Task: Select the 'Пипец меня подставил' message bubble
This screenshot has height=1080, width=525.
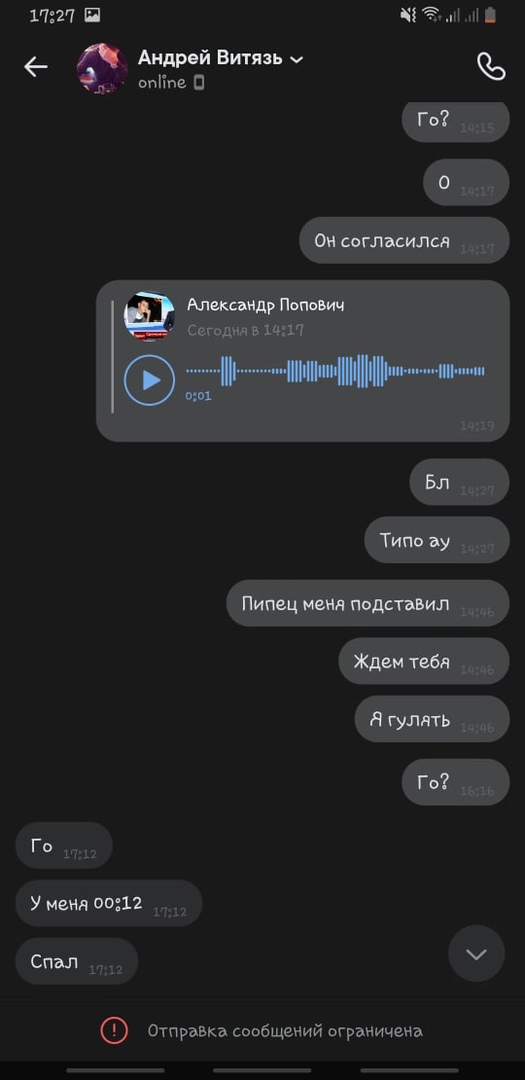Action: (368, 603)
